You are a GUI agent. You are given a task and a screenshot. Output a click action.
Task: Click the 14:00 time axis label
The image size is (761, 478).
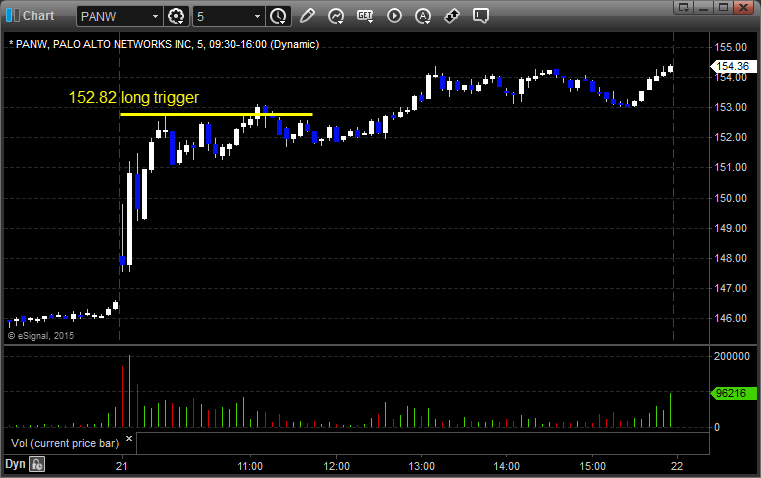(x=507, y=466)
